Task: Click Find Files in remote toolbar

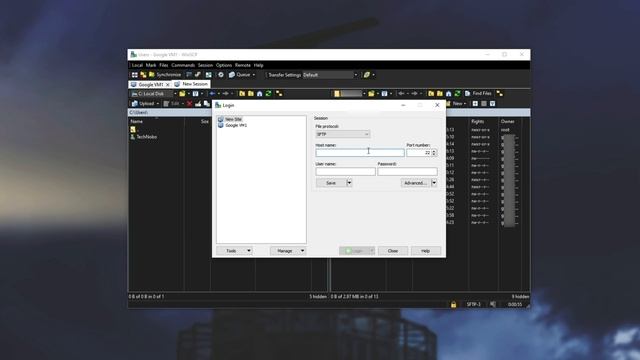Action: 478,93
